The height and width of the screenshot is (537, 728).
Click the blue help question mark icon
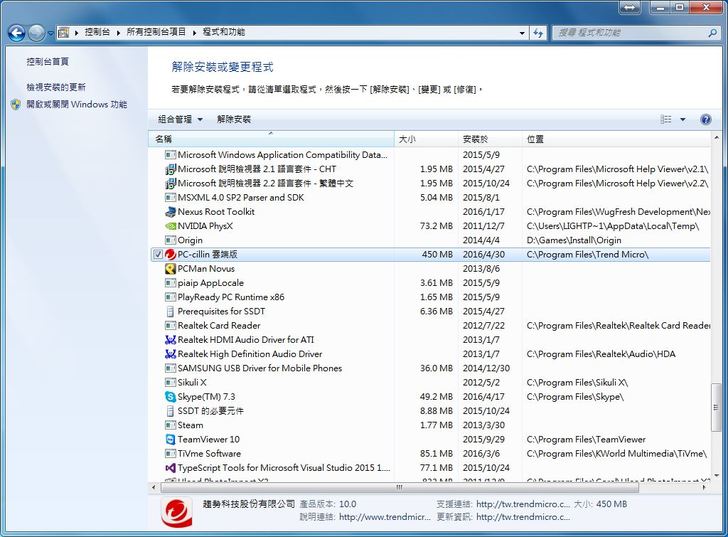706,119
